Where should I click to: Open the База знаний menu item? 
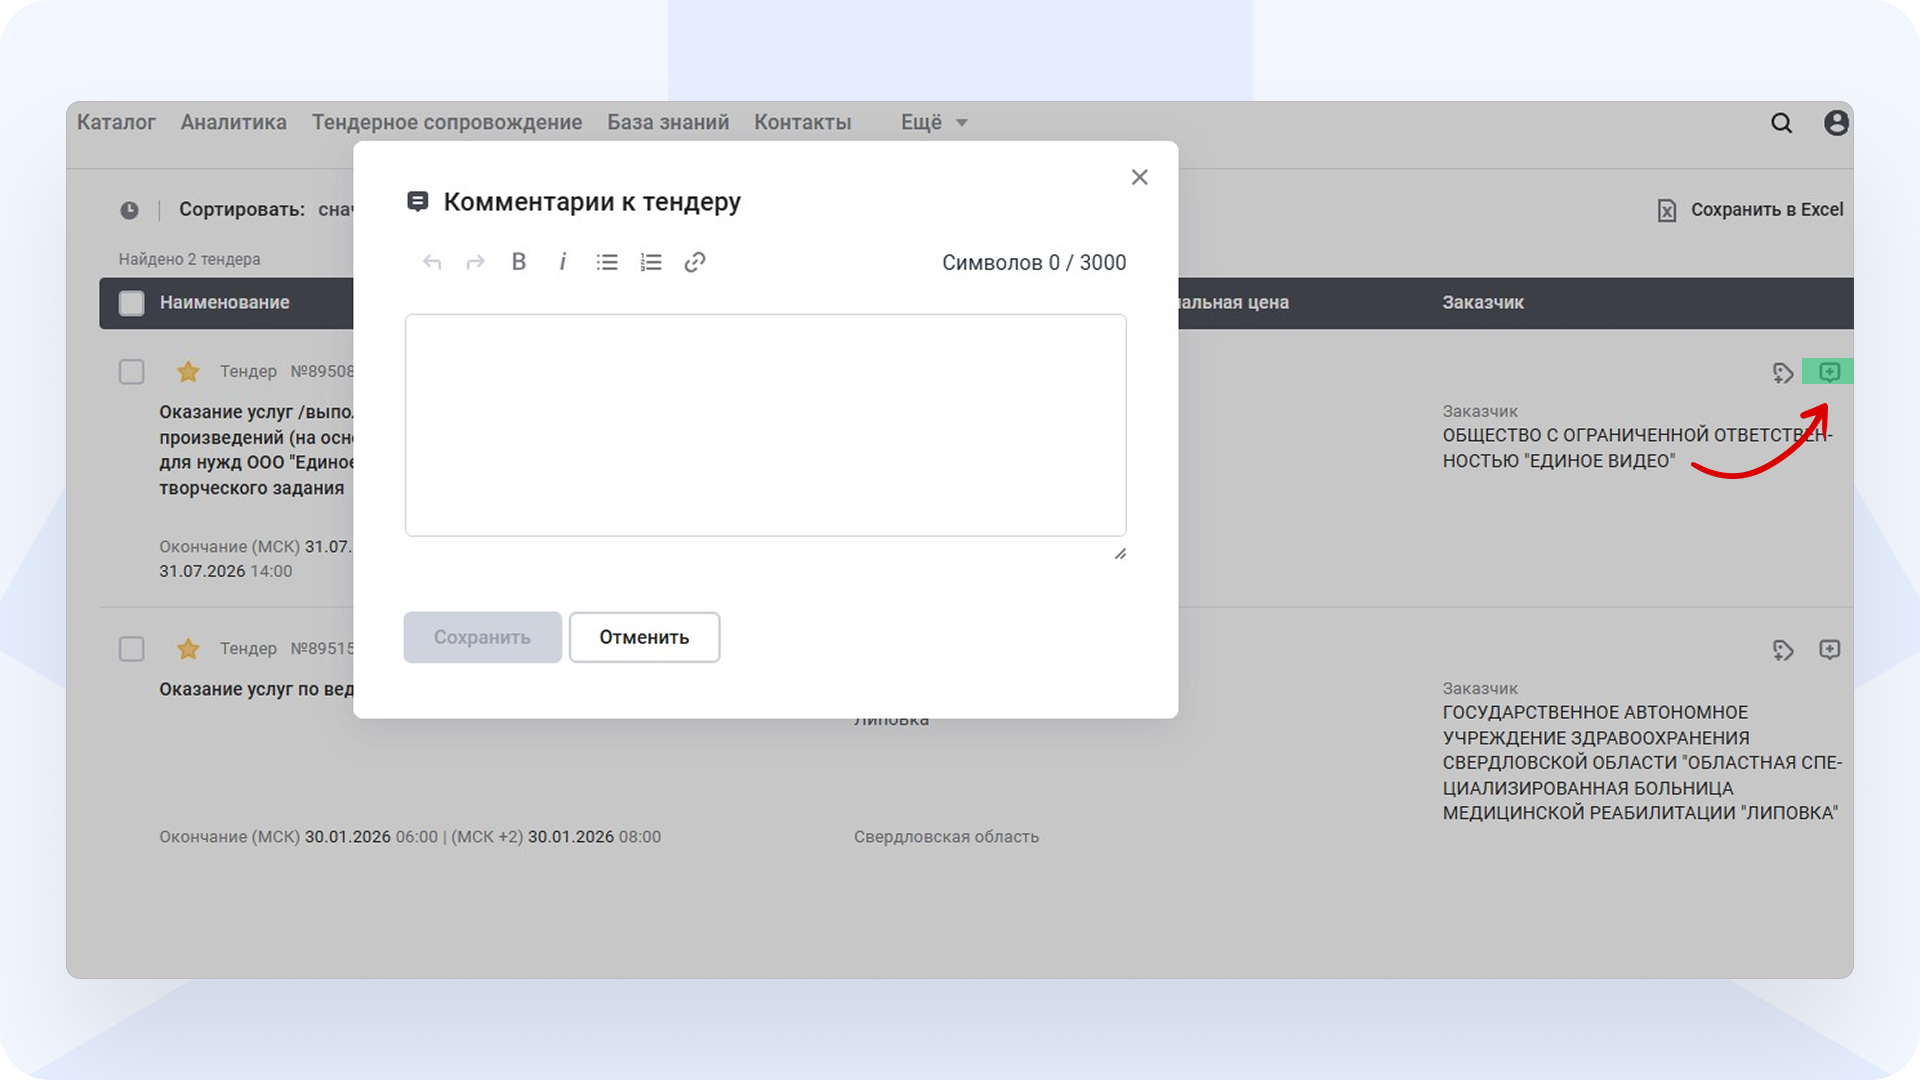click(668, 122)
